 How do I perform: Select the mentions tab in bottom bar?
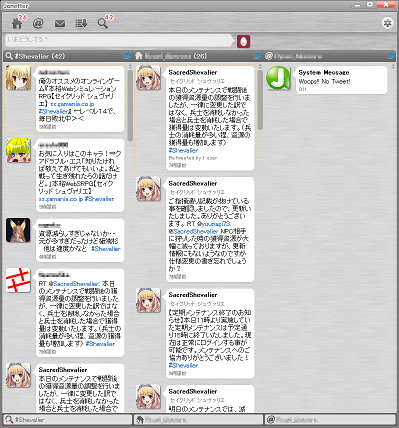(x=330, y=420)
